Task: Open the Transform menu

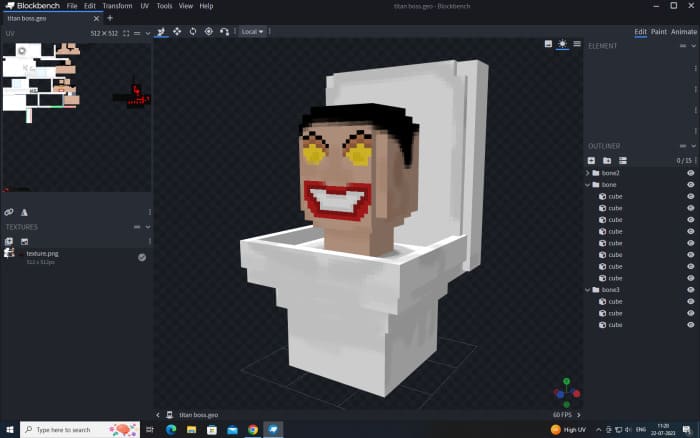Action: 117,6
